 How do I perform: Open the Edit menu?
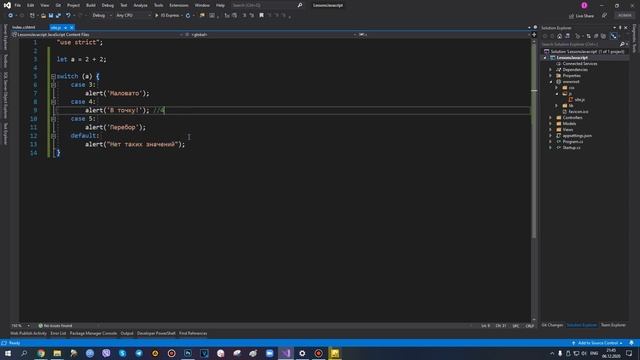click(x=31, y=5)
